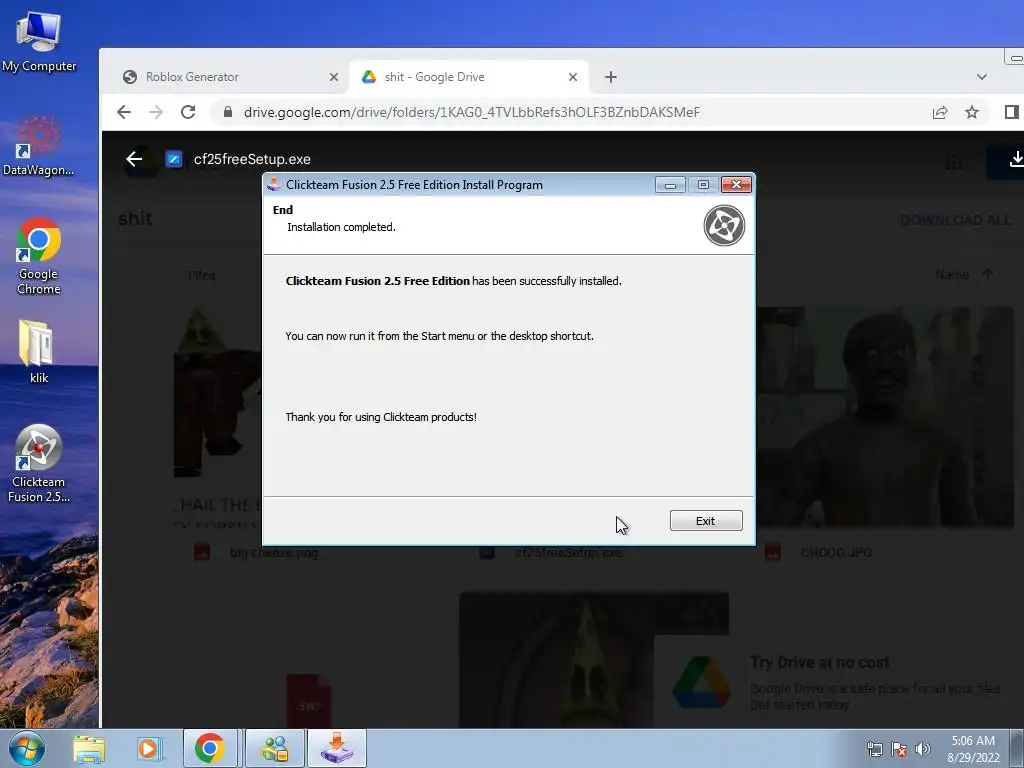Open Windows Explorer from taskbar
Screen dimensions: 1024x768
(x=89, y=748)
